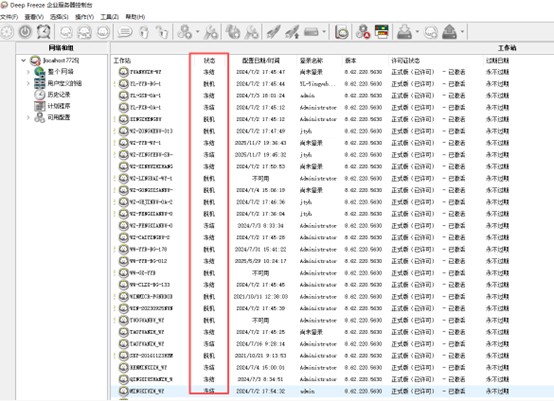This screenshot has width=554, height=401.
Task: Expand the 用户定义的组 tree node
Action: coord(28,83)
